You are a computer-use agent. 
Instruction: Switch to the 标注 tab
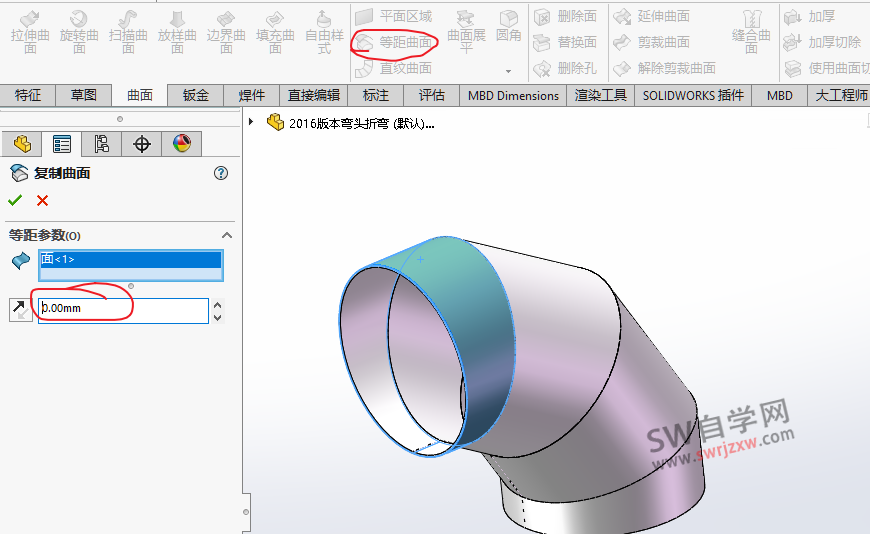pyautogui.click(x=376, y=95)
